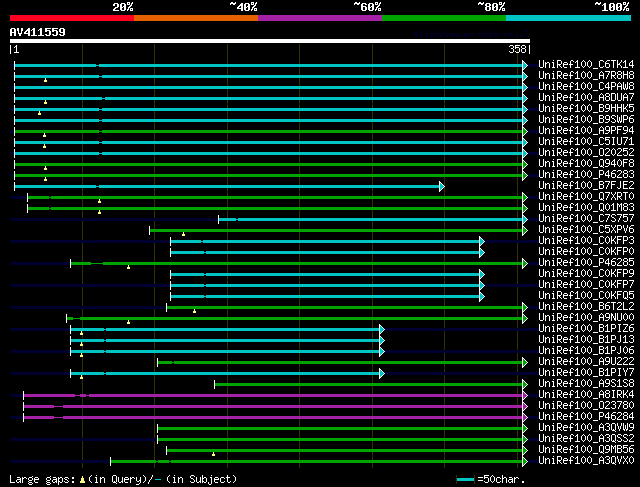Select the UniRef100_A9S1S8 label
This screenshot has height=487, width=640.
(586, 384)
